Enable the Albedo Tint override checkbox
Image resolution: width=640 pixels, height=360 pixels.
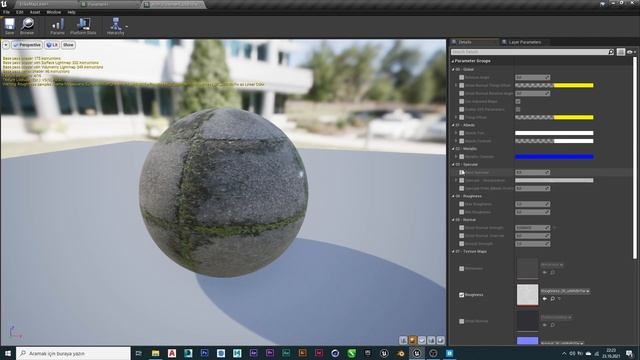pos(462,133)
